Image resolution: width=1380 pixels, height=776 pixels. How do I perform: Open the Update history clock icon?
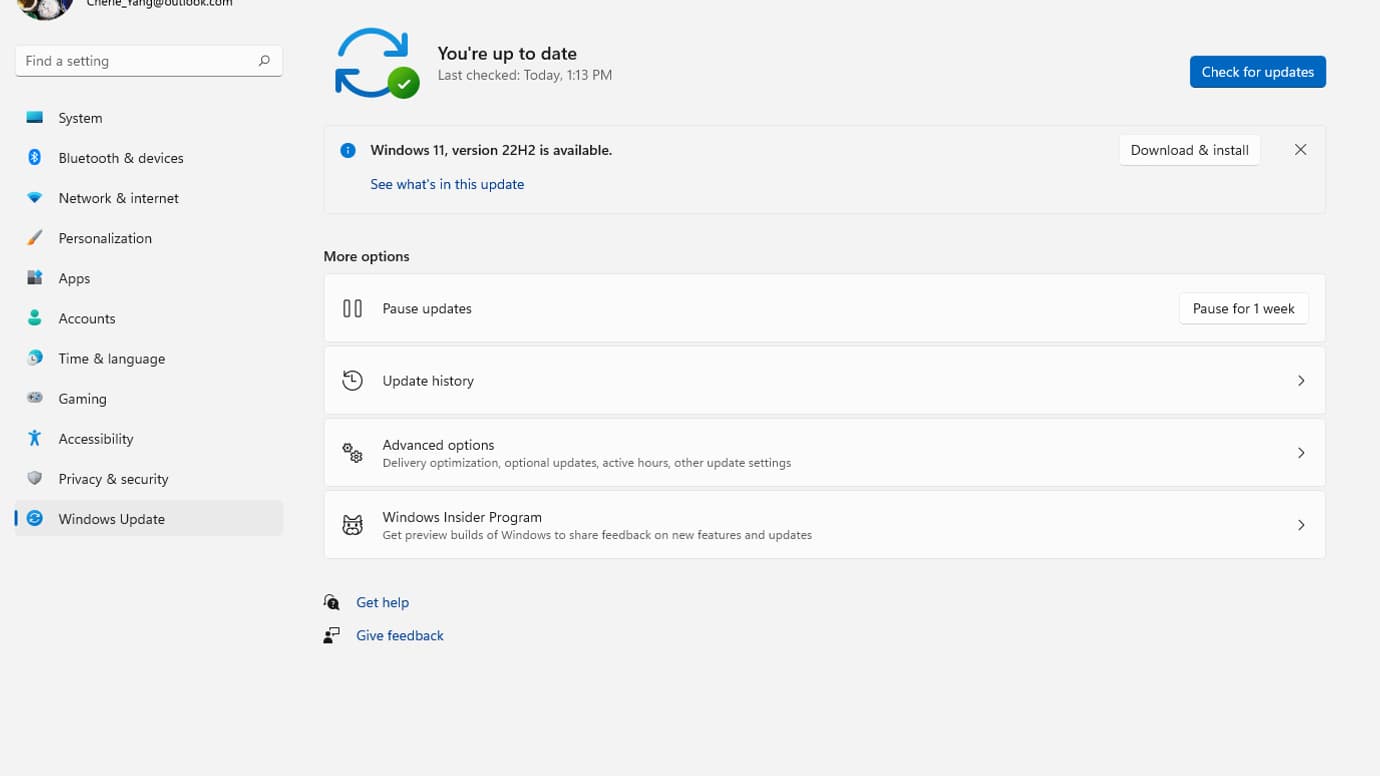[352, 380]
